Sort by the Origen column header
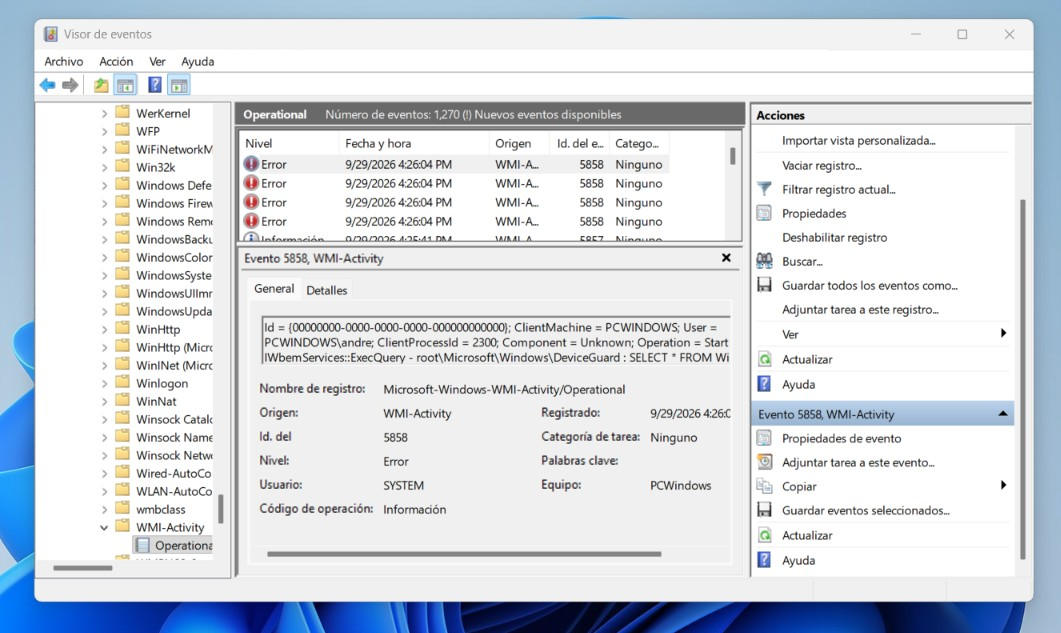 [x=519, y=144]
